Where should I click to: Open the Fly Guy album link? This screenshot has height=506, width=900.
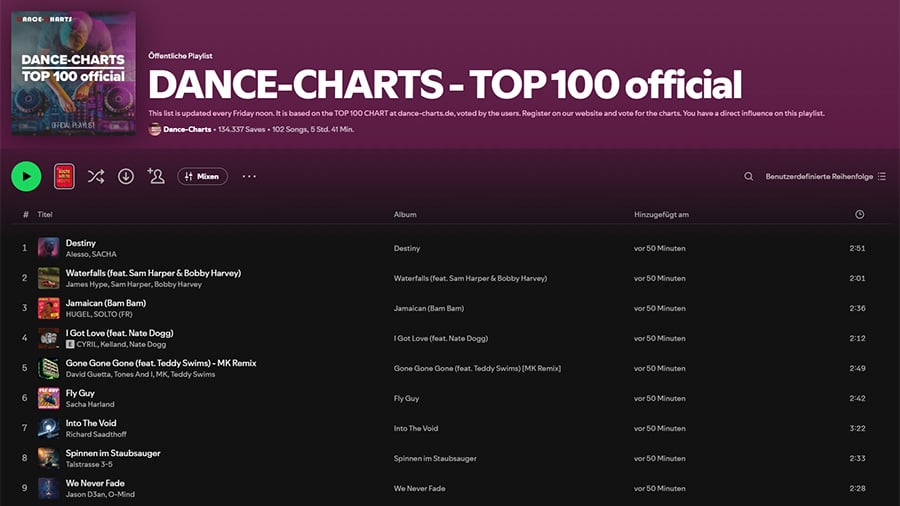pyautogui.click(x=406, y=398)
